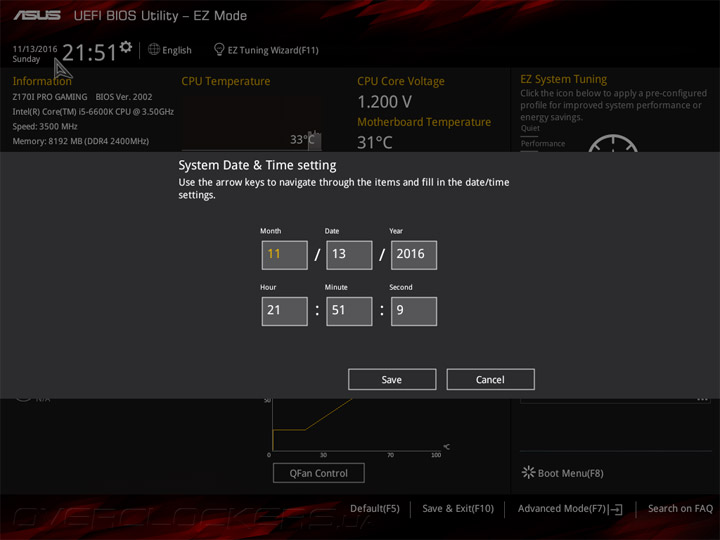Click the Z170I PRO GAMING model text
This screenshot has width=720, height=540.
pos(50,97)
